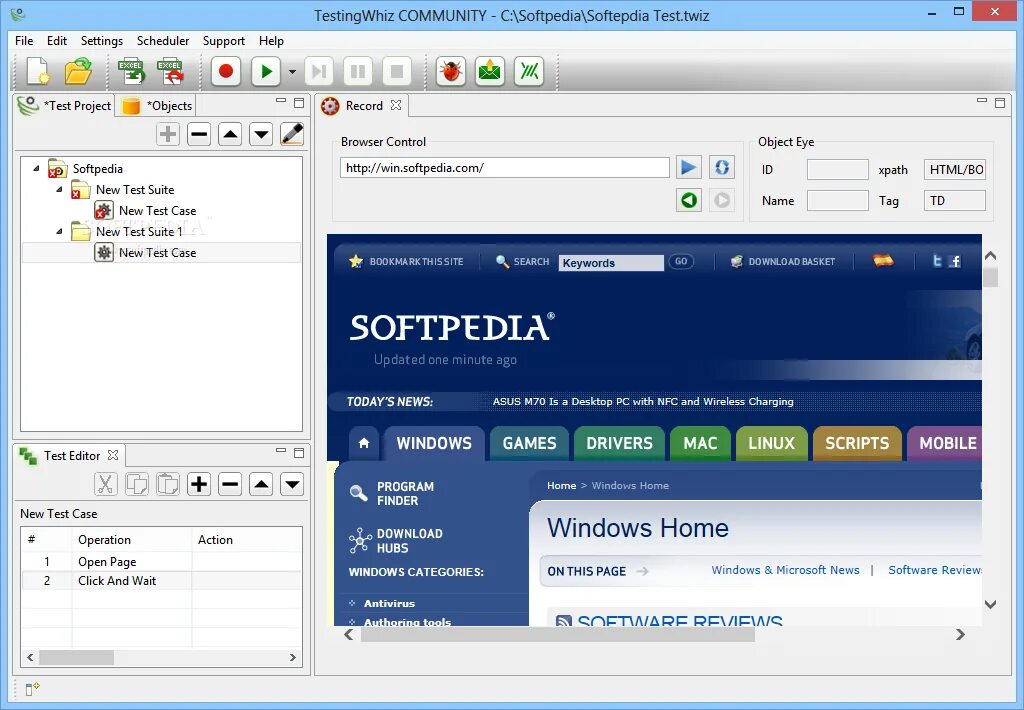Image resolution: width=1024 pixels, height=710 pixels.
Task: Collapse the New Test Suite 1 node
Action: click(59, 231)
